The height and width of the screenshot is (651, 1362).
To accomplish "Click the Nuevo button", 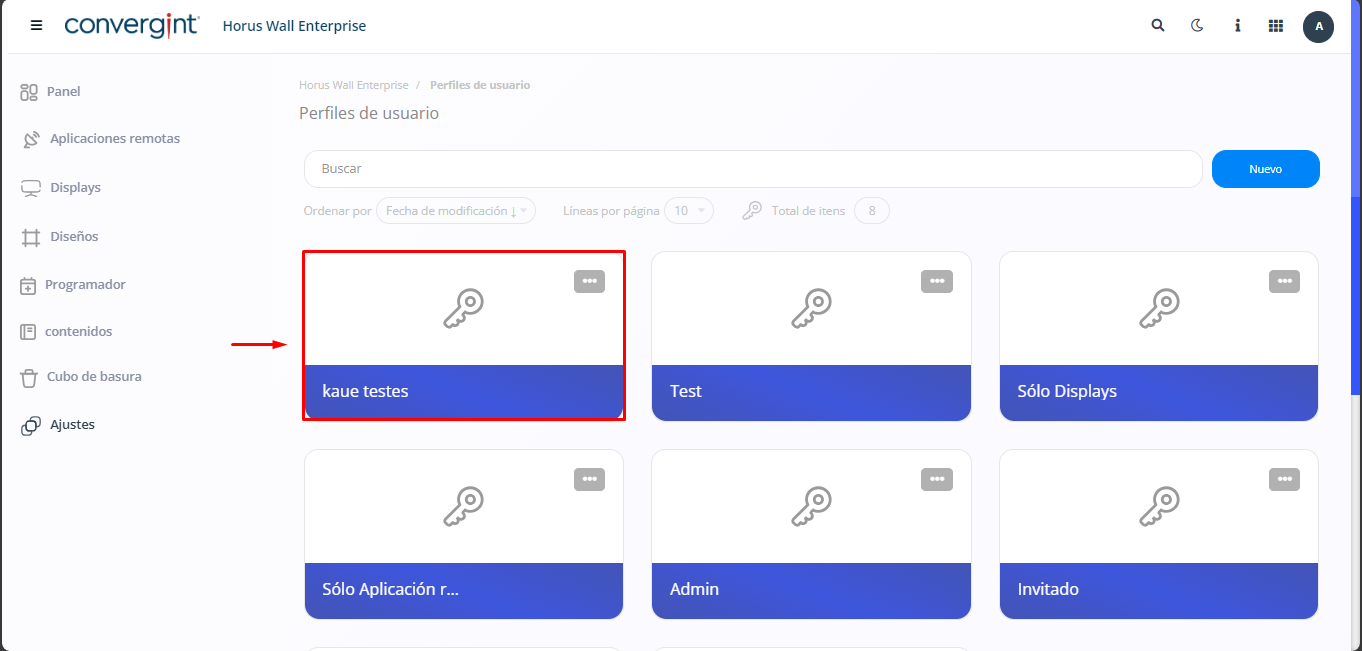I will [1265, 169].
